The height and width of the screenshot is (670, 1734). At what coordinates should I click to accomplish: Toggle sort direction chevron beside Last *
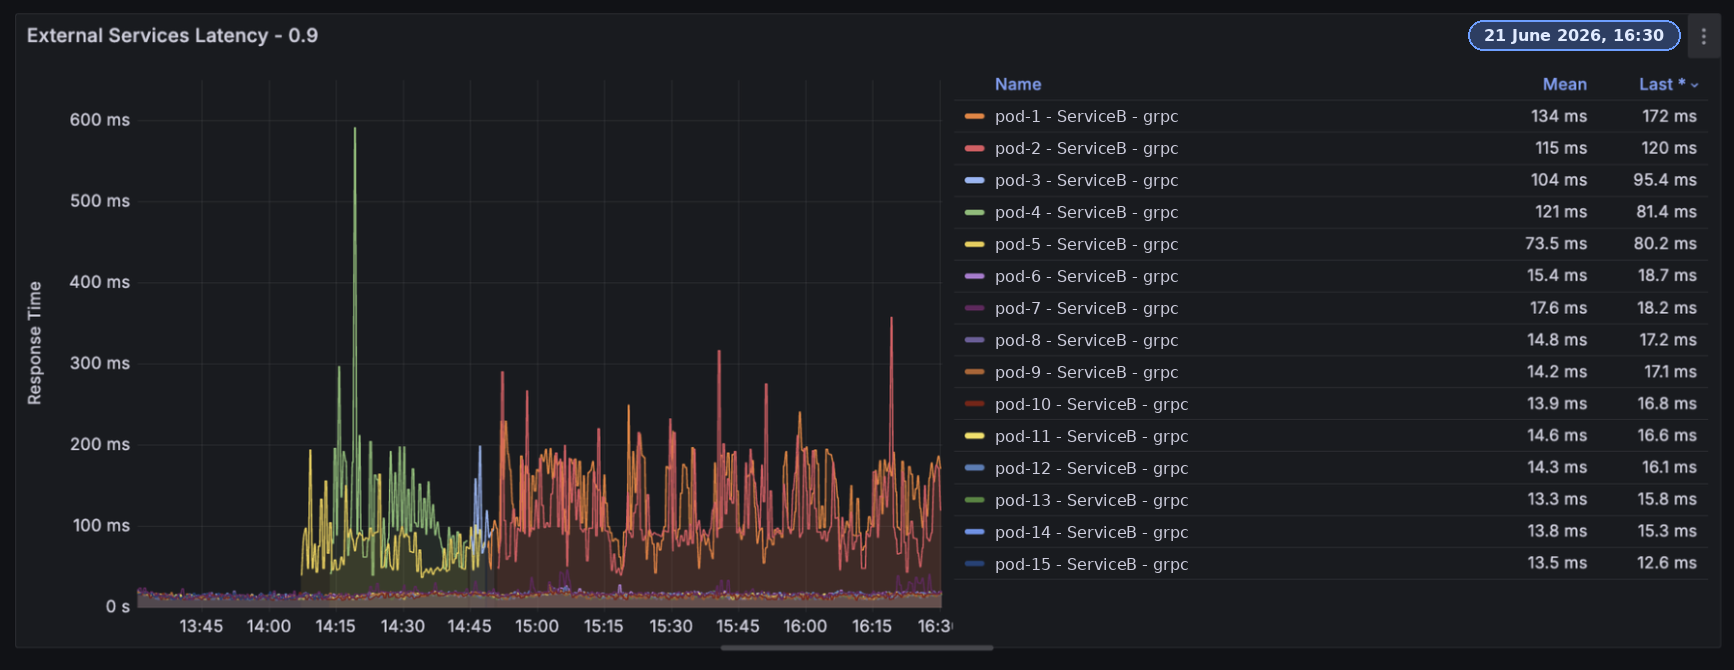[x=1694, y=86]
